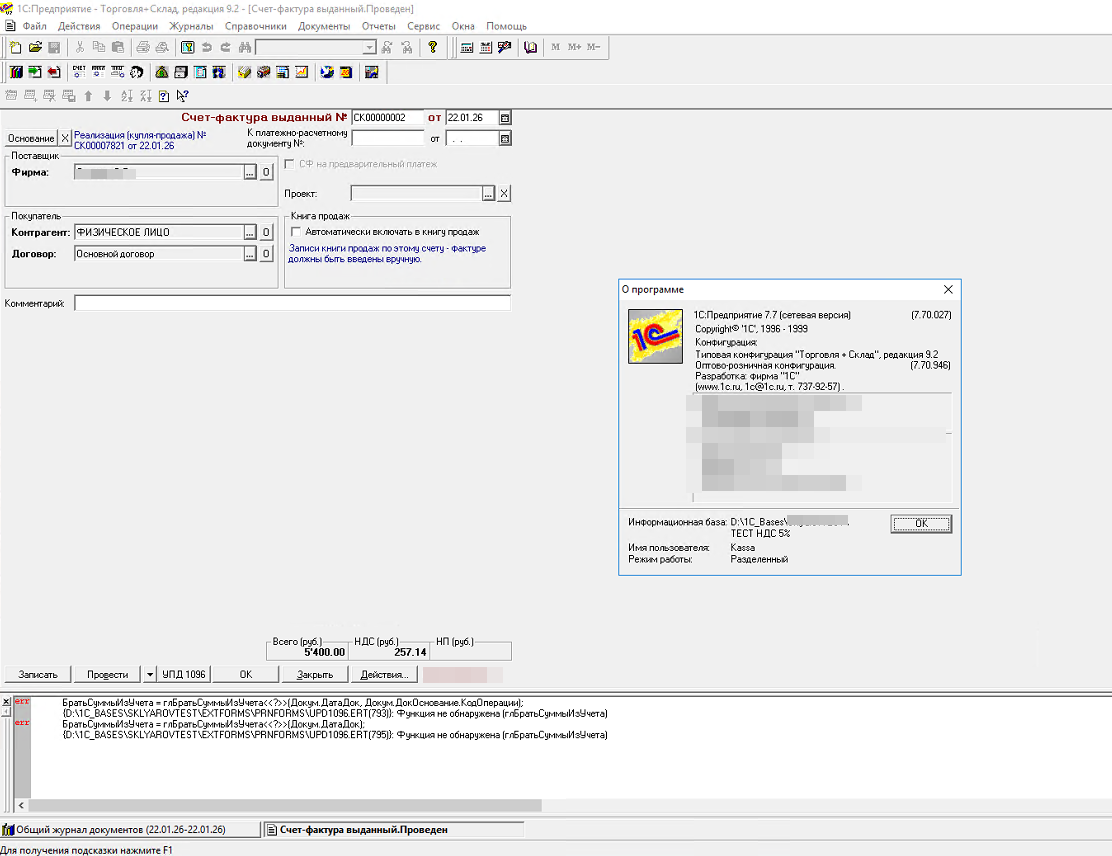This screenshot has height=856, width=1112.
Task: Open calendar picker next to invoice date
Action: [x=505, y=118]
